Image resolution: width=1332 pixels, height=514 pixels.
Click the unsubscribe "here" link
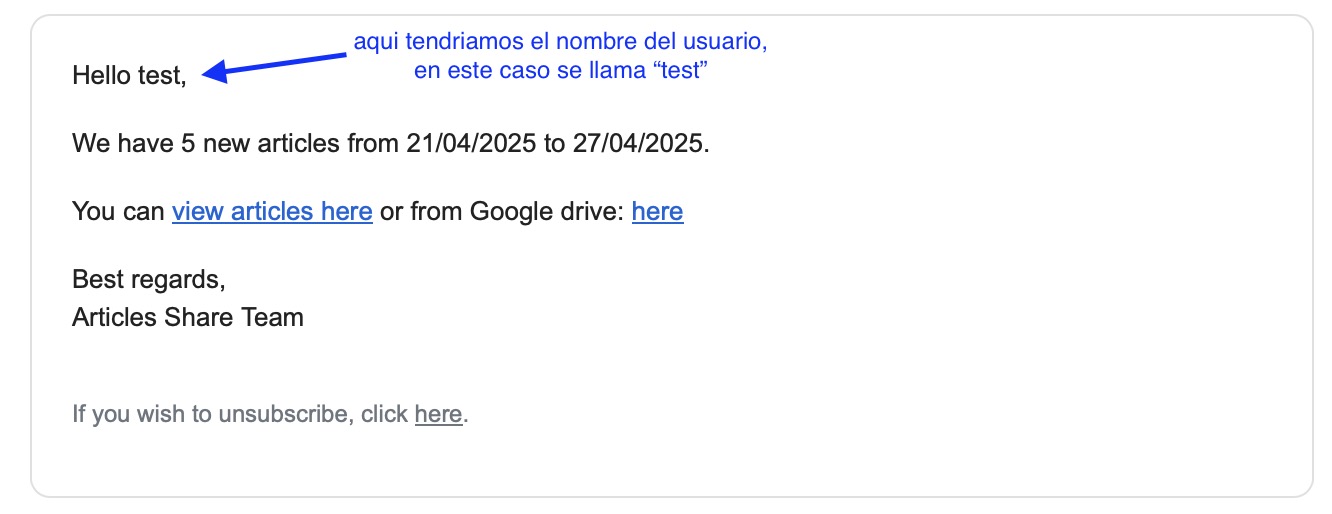(438, 414)
